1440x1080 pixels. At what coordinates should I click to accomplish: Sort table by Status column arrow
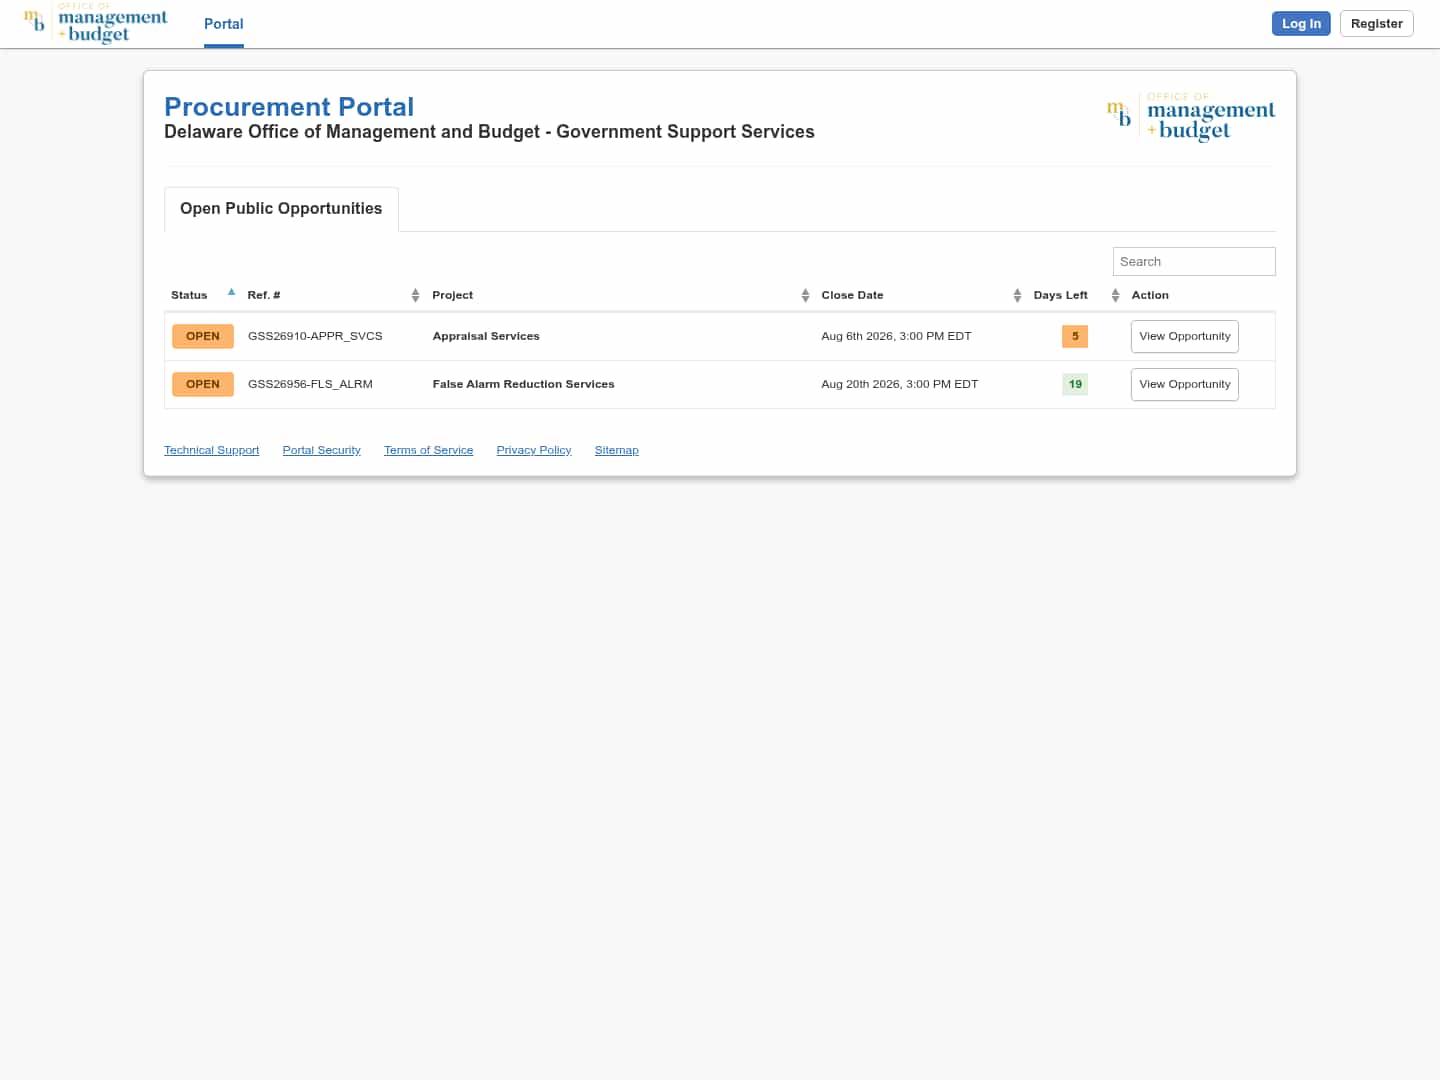click(x=231, y=293)
